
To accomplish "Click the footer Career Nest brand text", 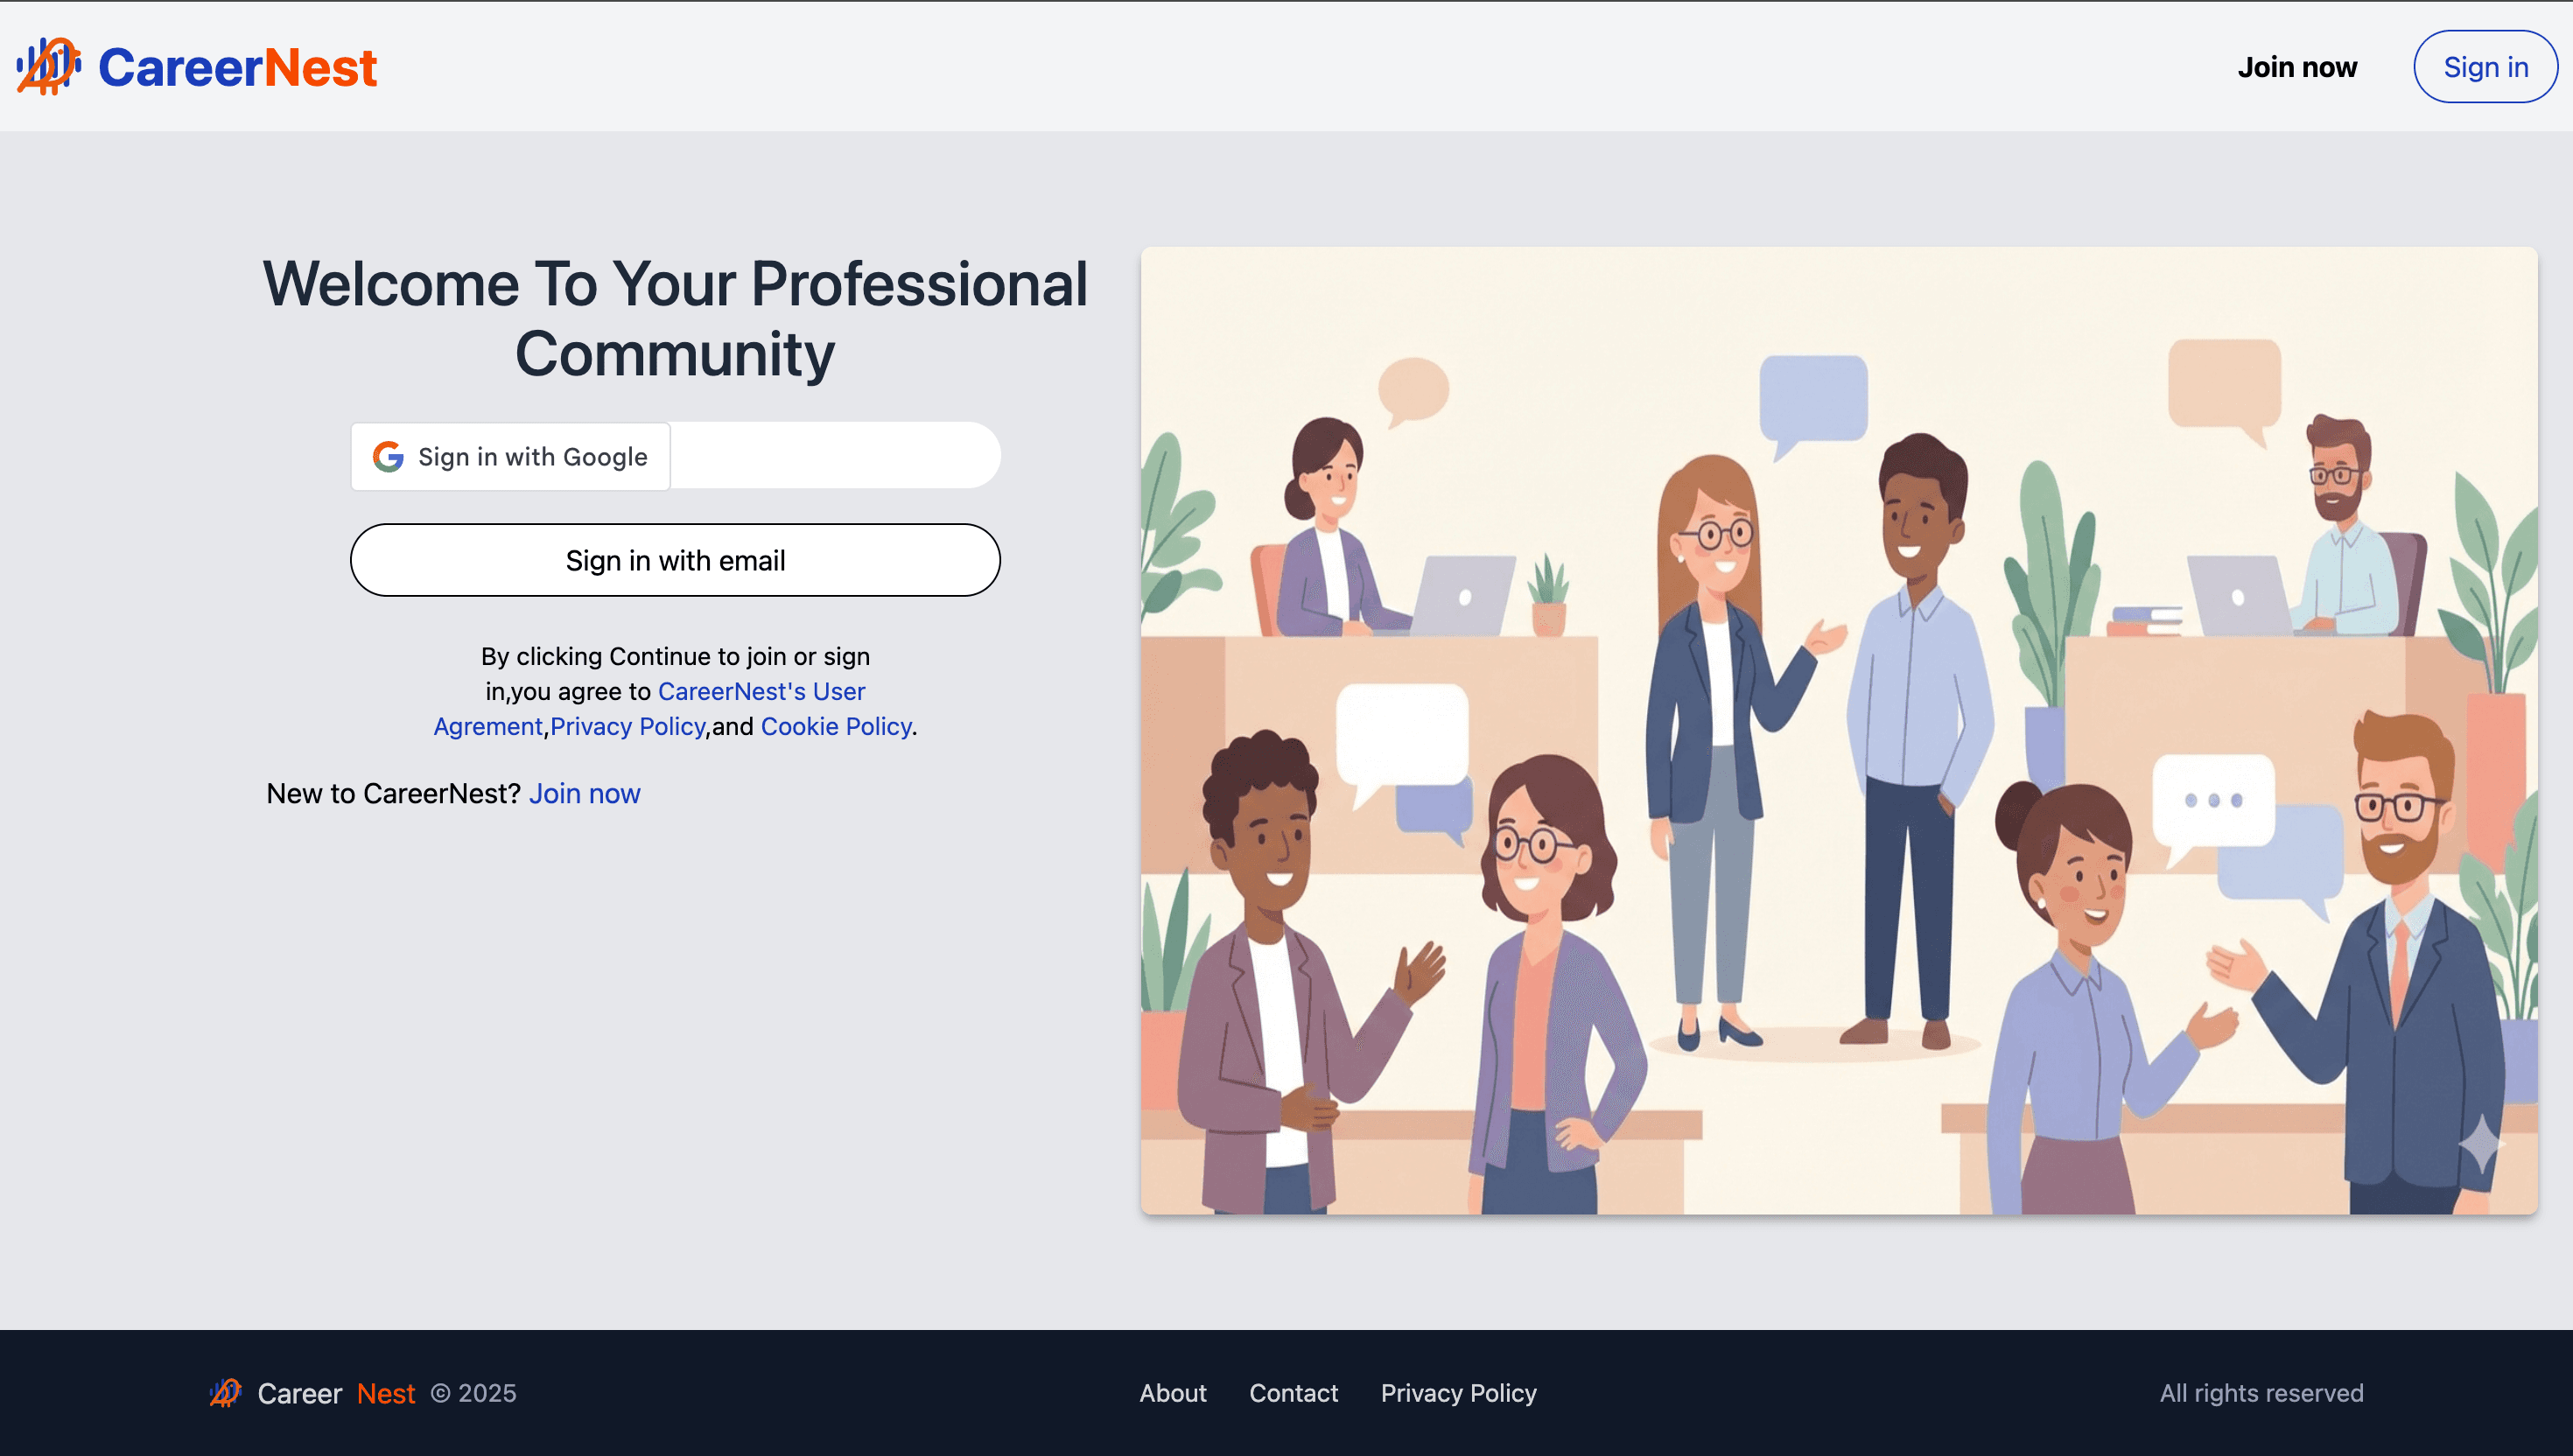I will 336,1393.
